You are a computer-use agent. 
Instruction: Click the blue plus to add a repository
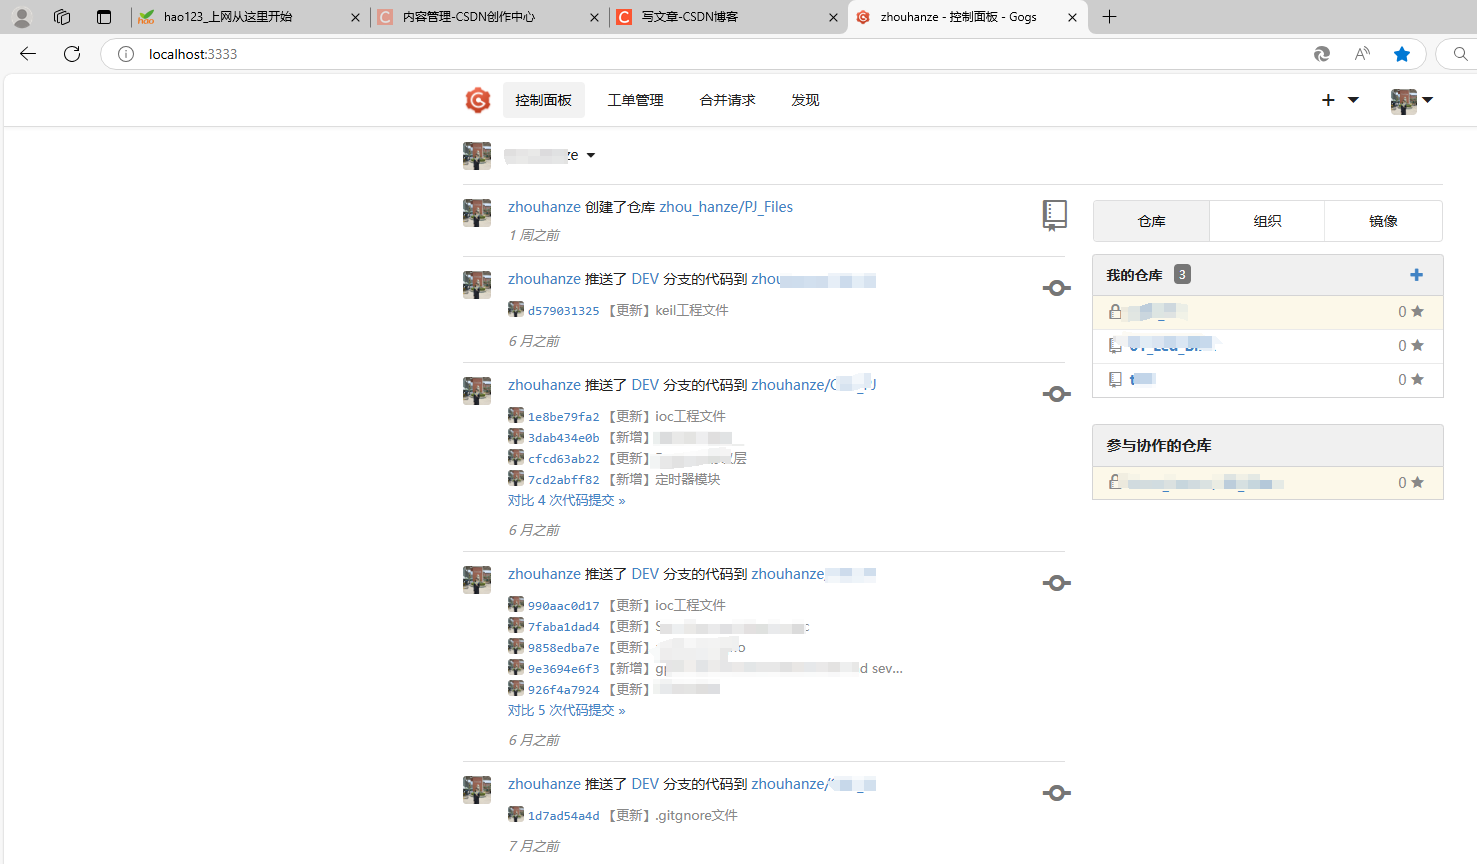click(1416, 275)
